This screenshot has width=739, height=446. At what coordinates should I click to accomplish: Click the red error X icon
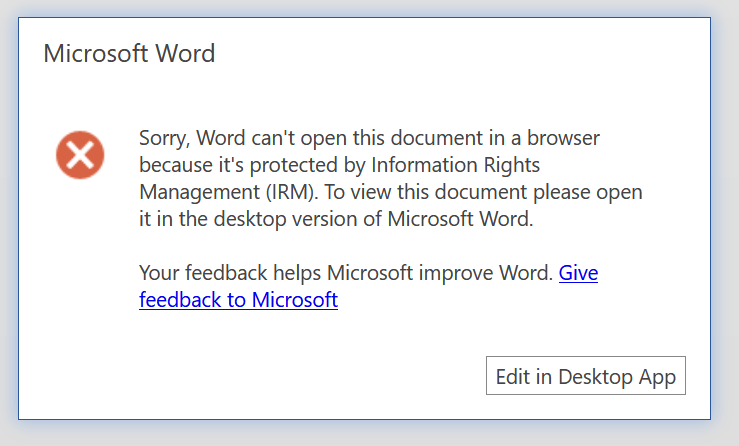(80, 155)
